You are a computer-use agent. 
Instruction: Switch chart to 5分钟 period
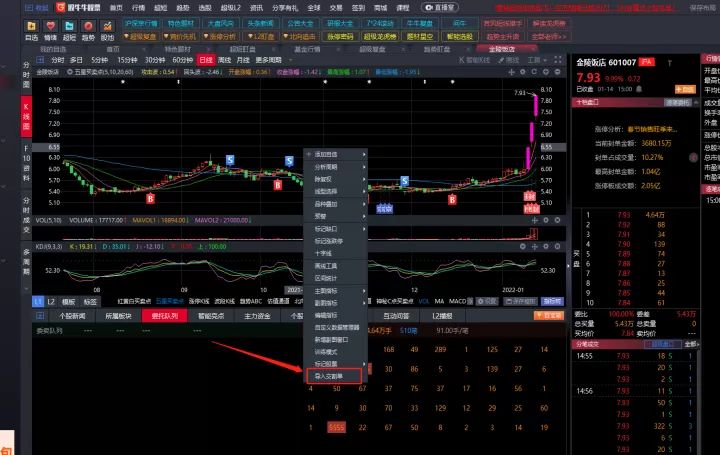99,60
